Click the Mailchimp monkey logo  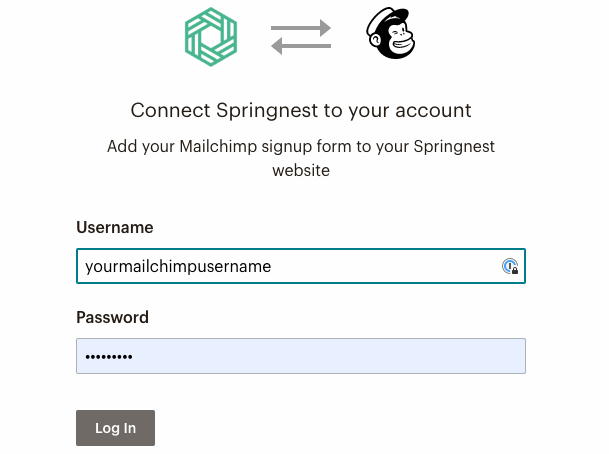(390, 34)
